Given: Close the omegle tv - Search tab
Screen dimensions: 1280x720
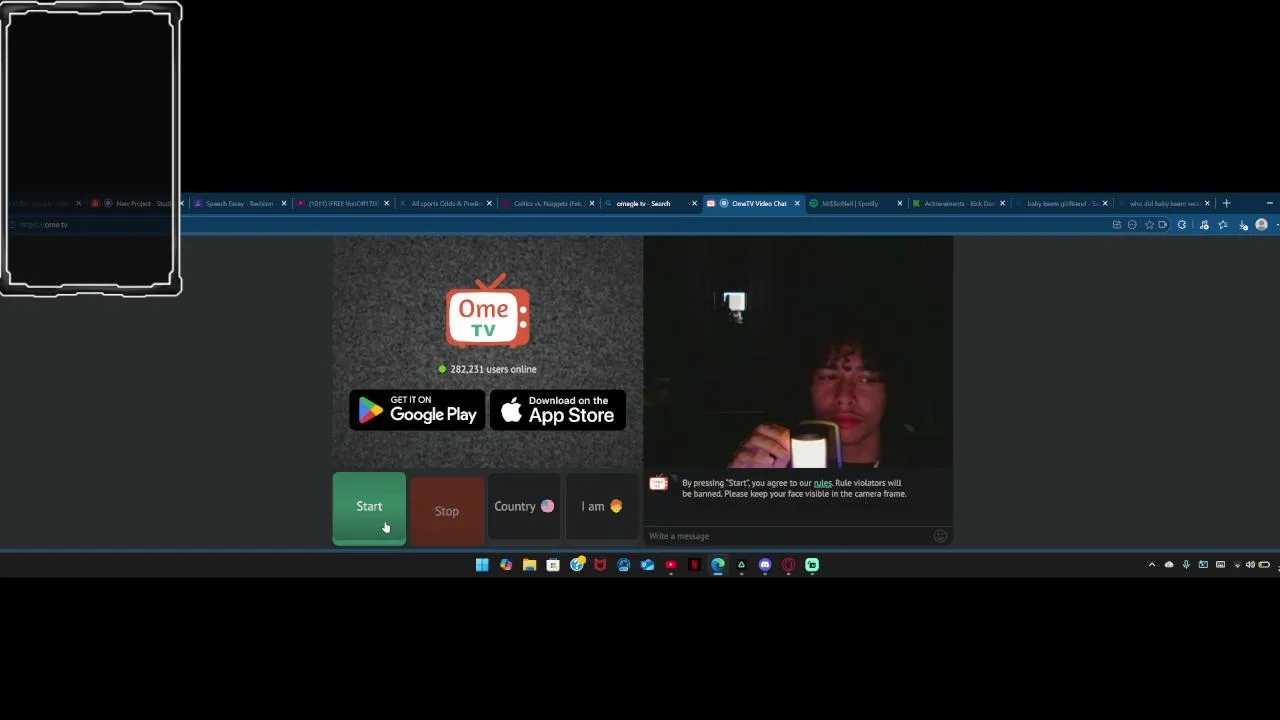Looking at the screenshot, I should click(694, 204).
